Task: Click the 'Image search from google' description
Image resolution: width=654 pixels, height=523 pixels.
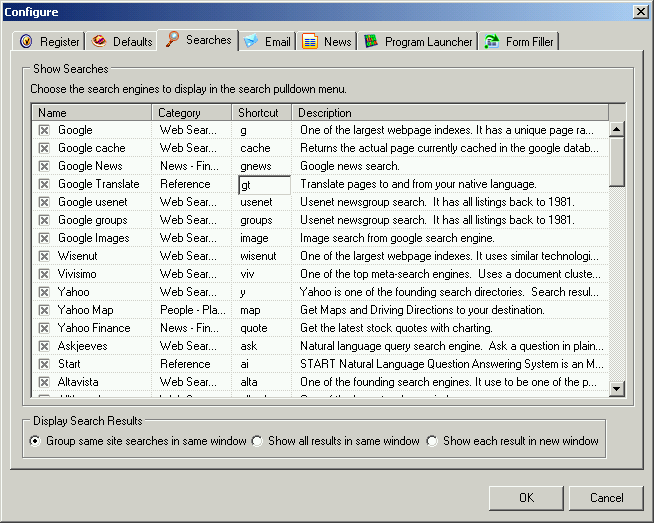Action: 397,238
